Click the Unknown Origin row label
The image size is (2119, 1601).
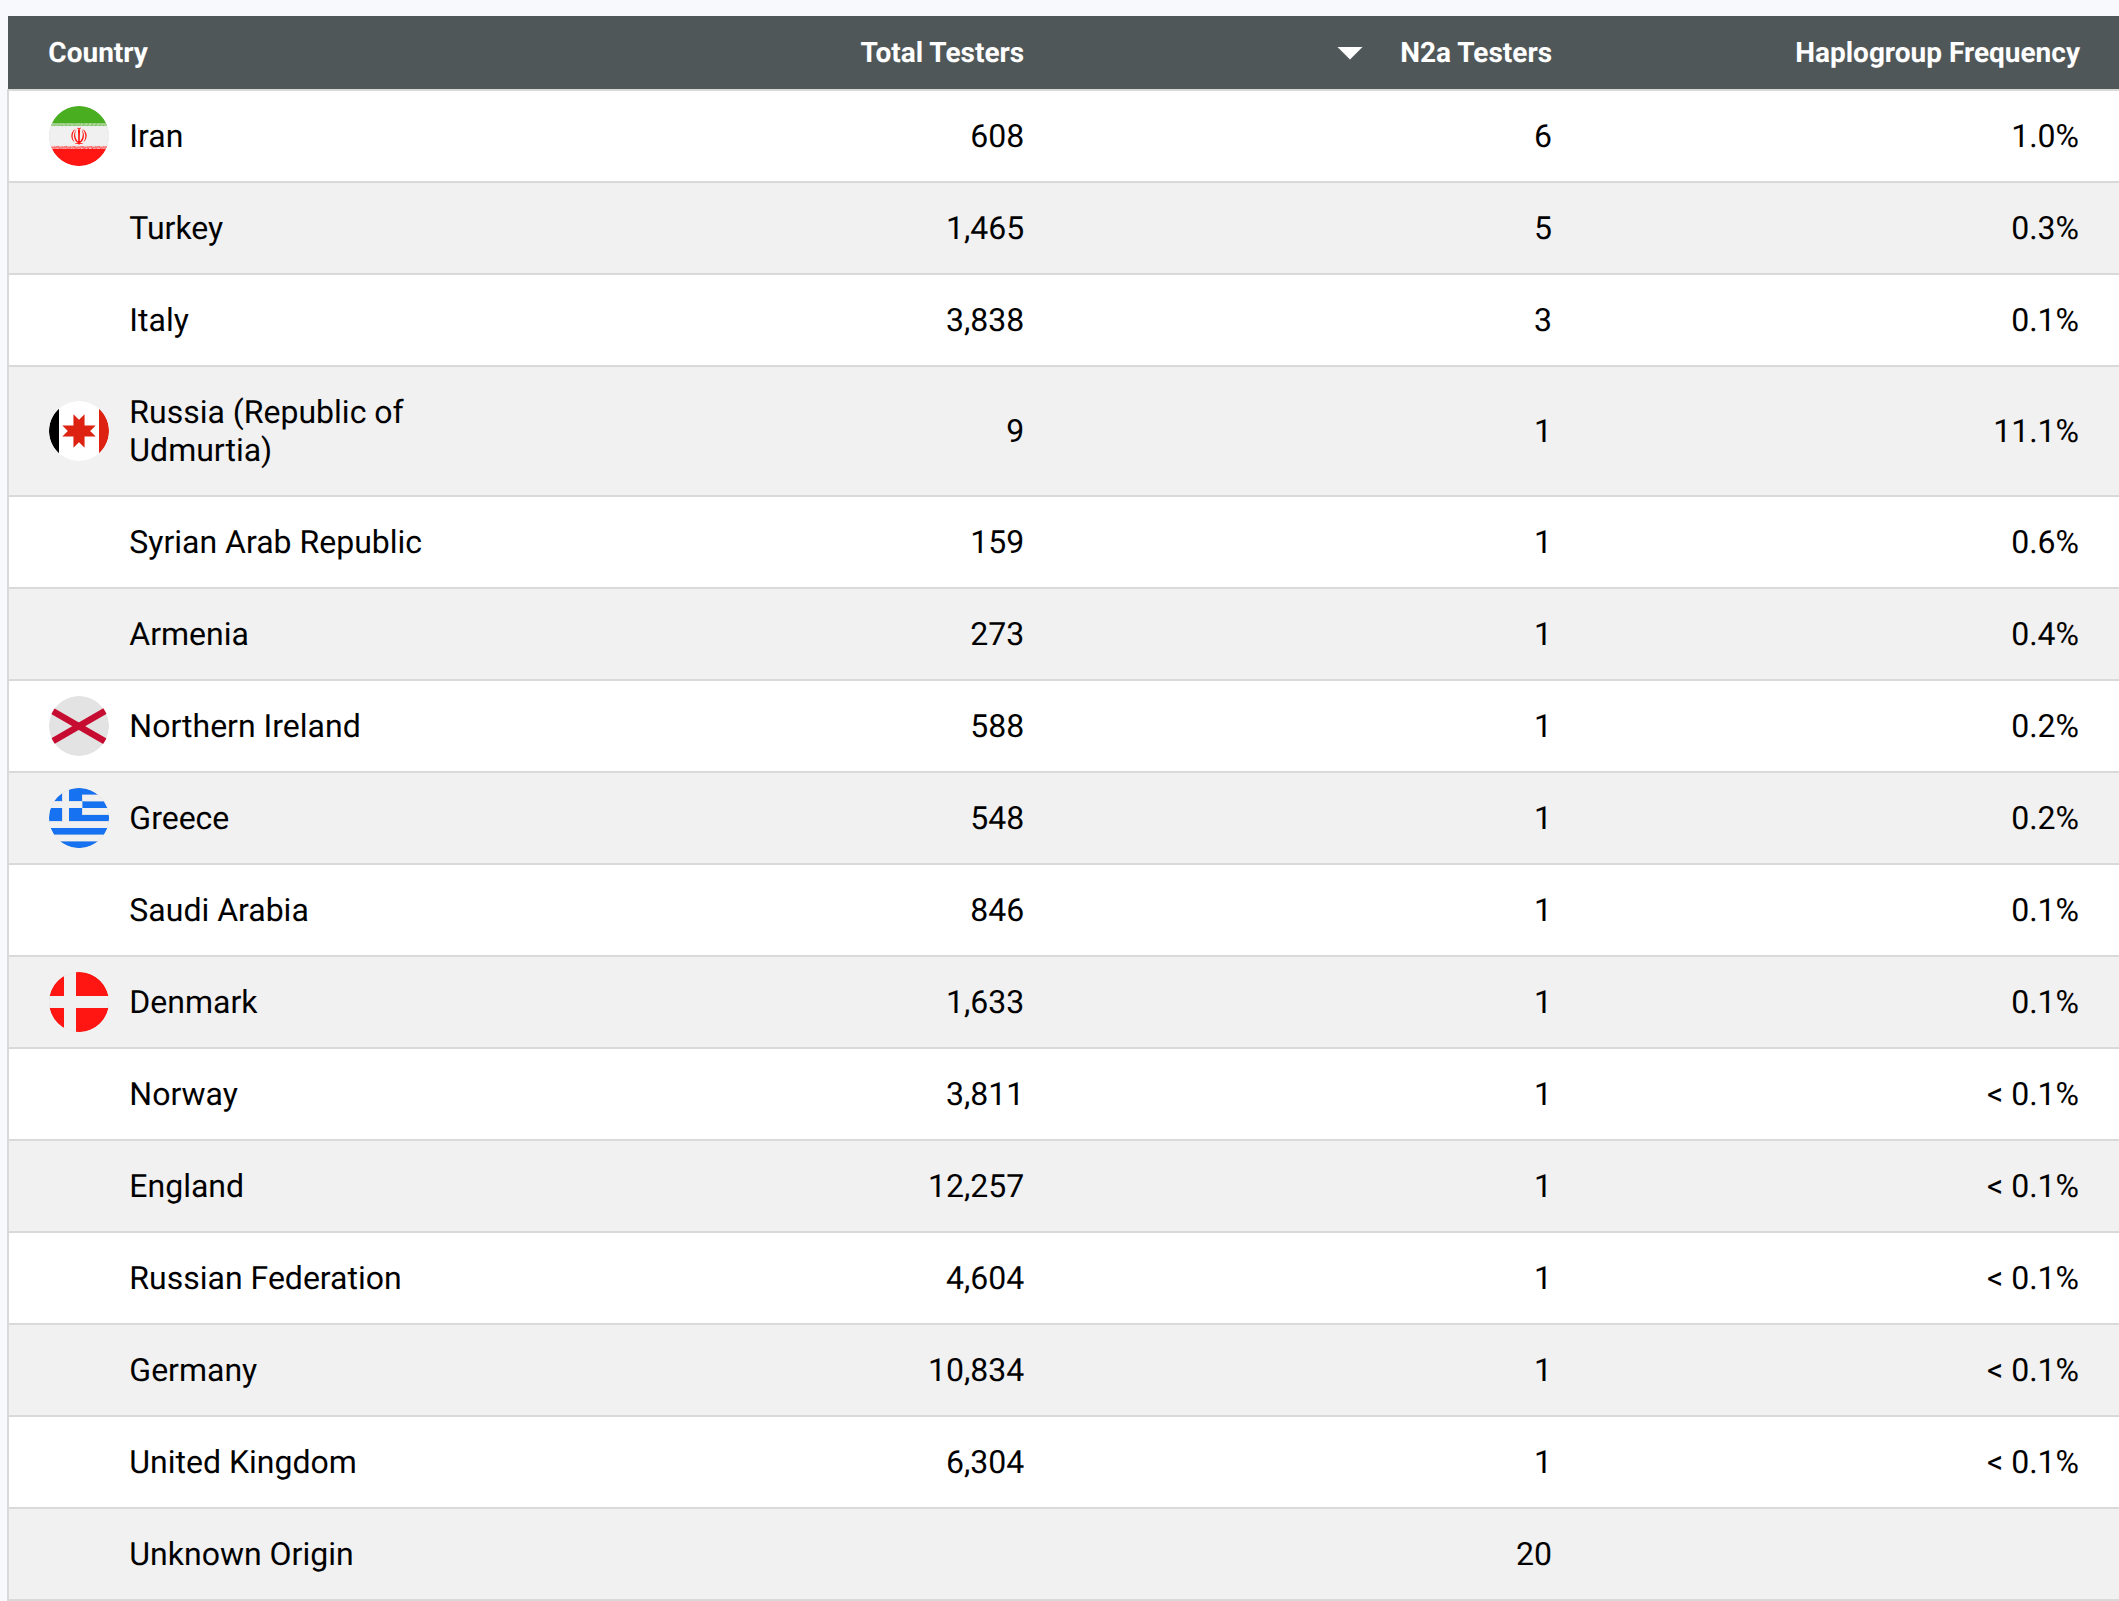pyautogui.click(x=241, y=1554)
